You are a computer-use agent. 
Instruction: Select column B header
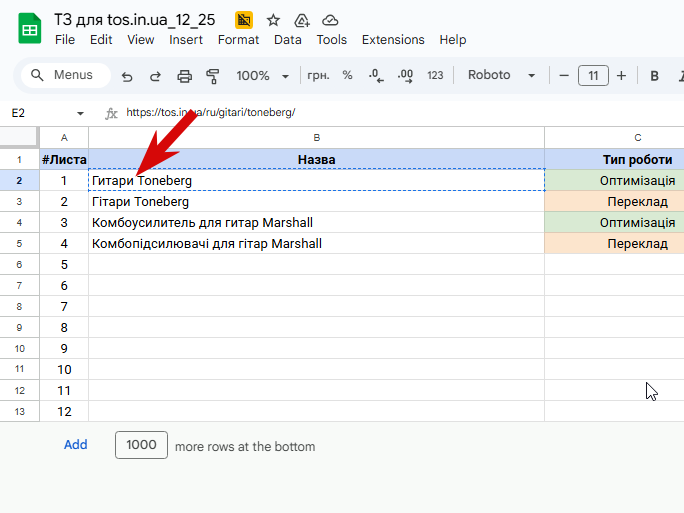coord(317,138)
